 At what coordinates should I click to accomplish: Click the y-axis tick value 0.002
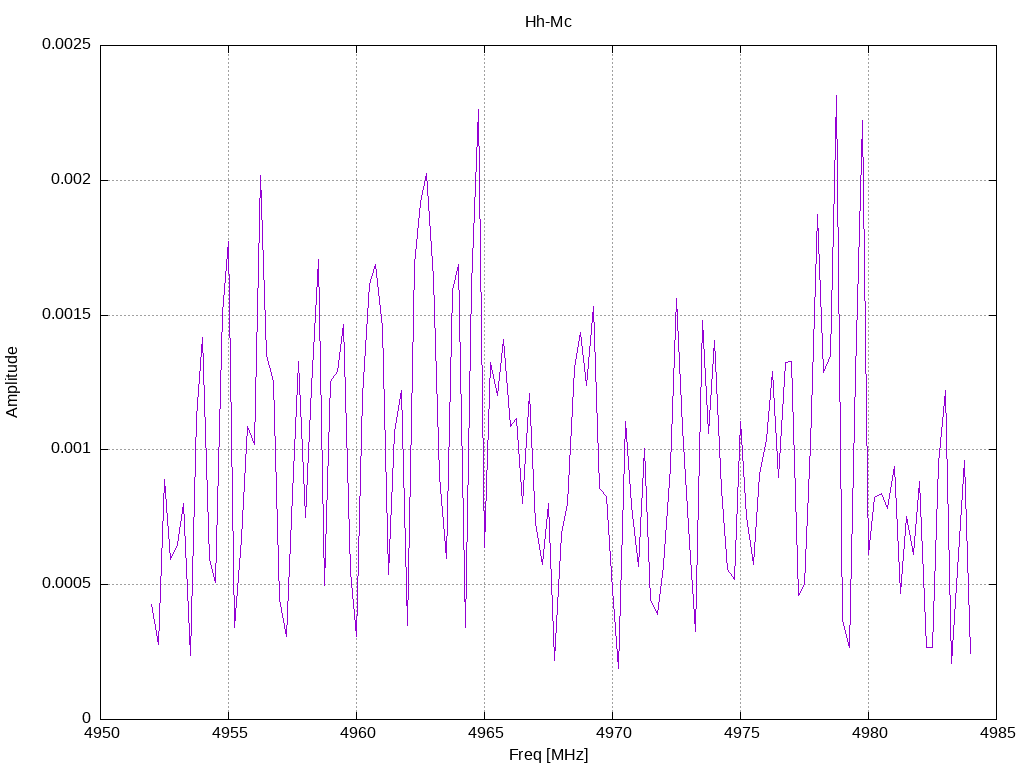71,180
